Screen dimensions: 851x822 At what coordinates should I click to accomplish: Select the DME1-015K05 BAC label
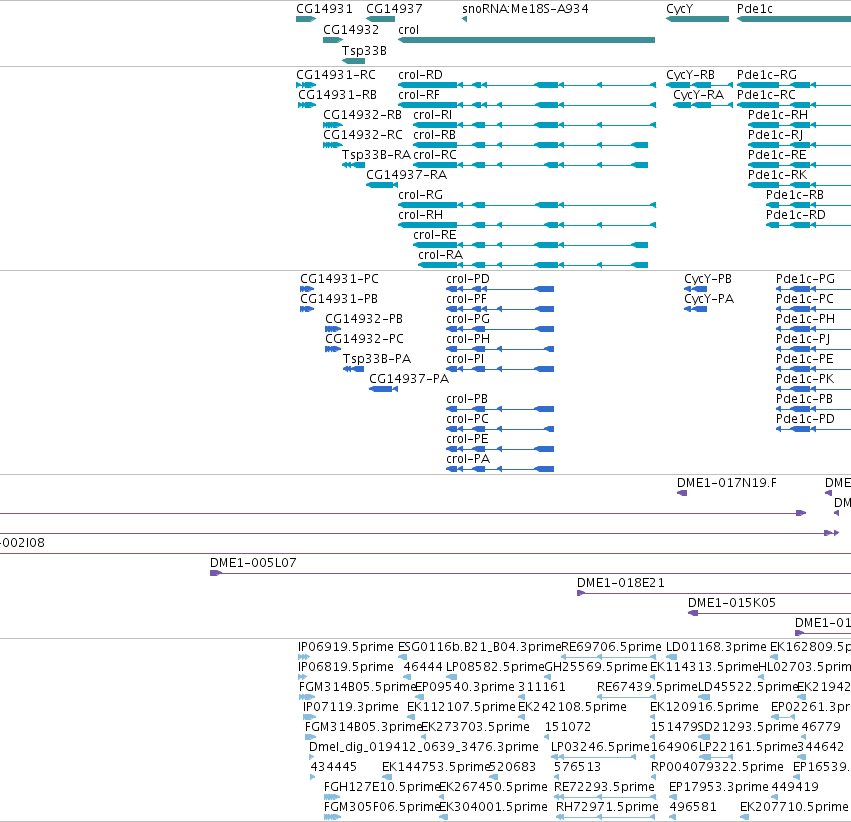tap(732, 603)
